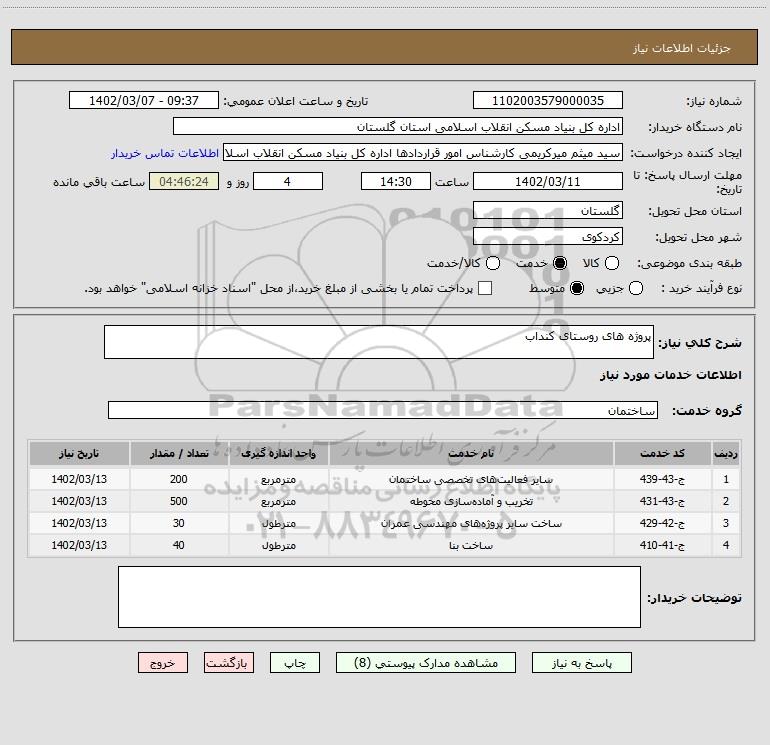The image size is (770, 745).
Task: Click the مترمربع unit in row 1
Action: click(278, 479)
